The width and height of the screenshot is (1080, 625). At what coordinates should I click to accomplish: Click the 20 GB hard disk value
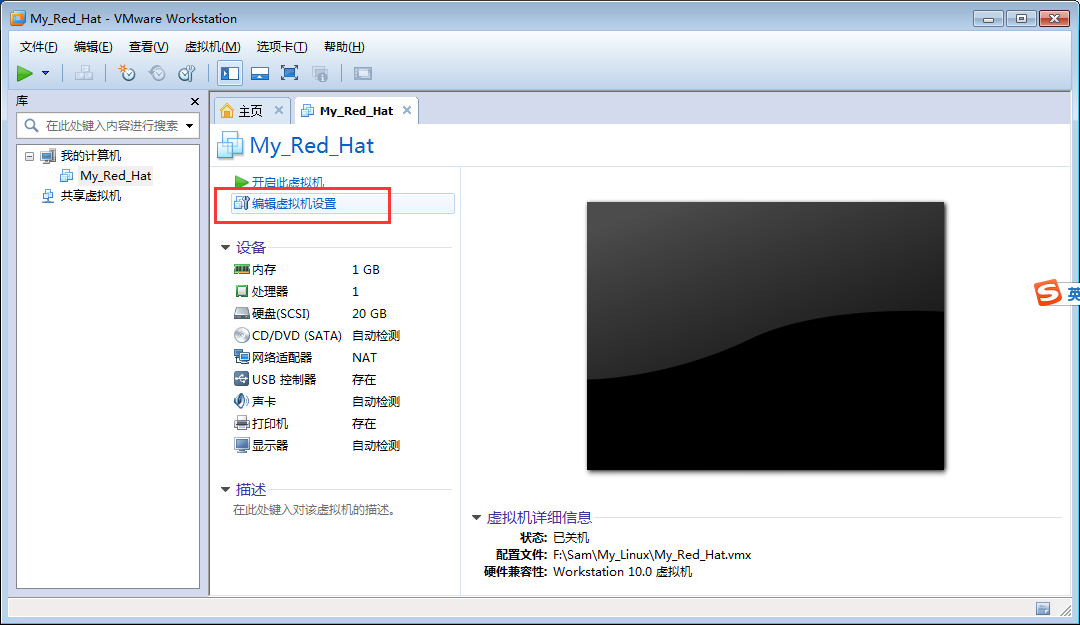tap(369, 314)
